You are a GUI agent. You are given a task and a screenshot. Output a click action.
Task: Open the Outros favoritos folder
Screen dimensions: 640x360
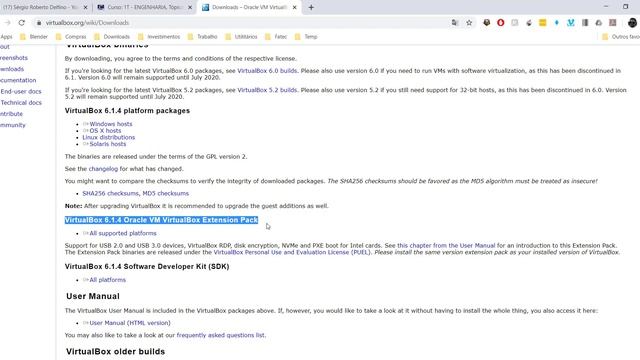pos(621,37)
